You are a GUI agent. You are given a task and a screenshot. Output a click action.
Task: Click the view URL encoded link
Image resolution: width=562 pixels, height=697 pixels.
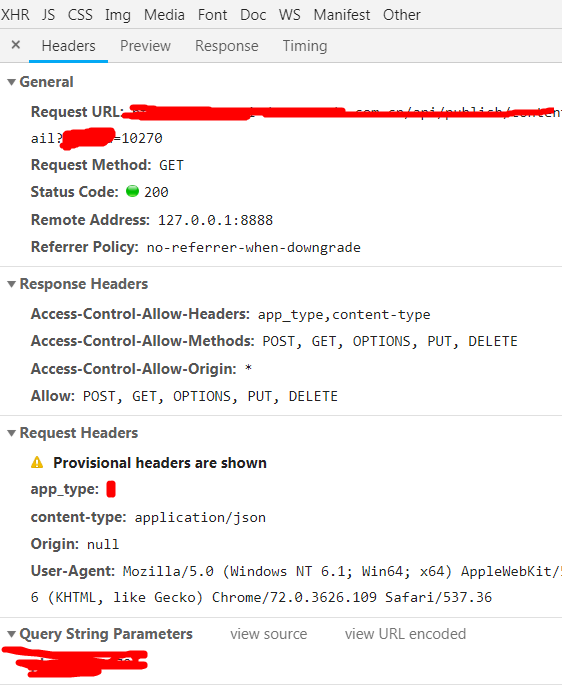[405, 634]
